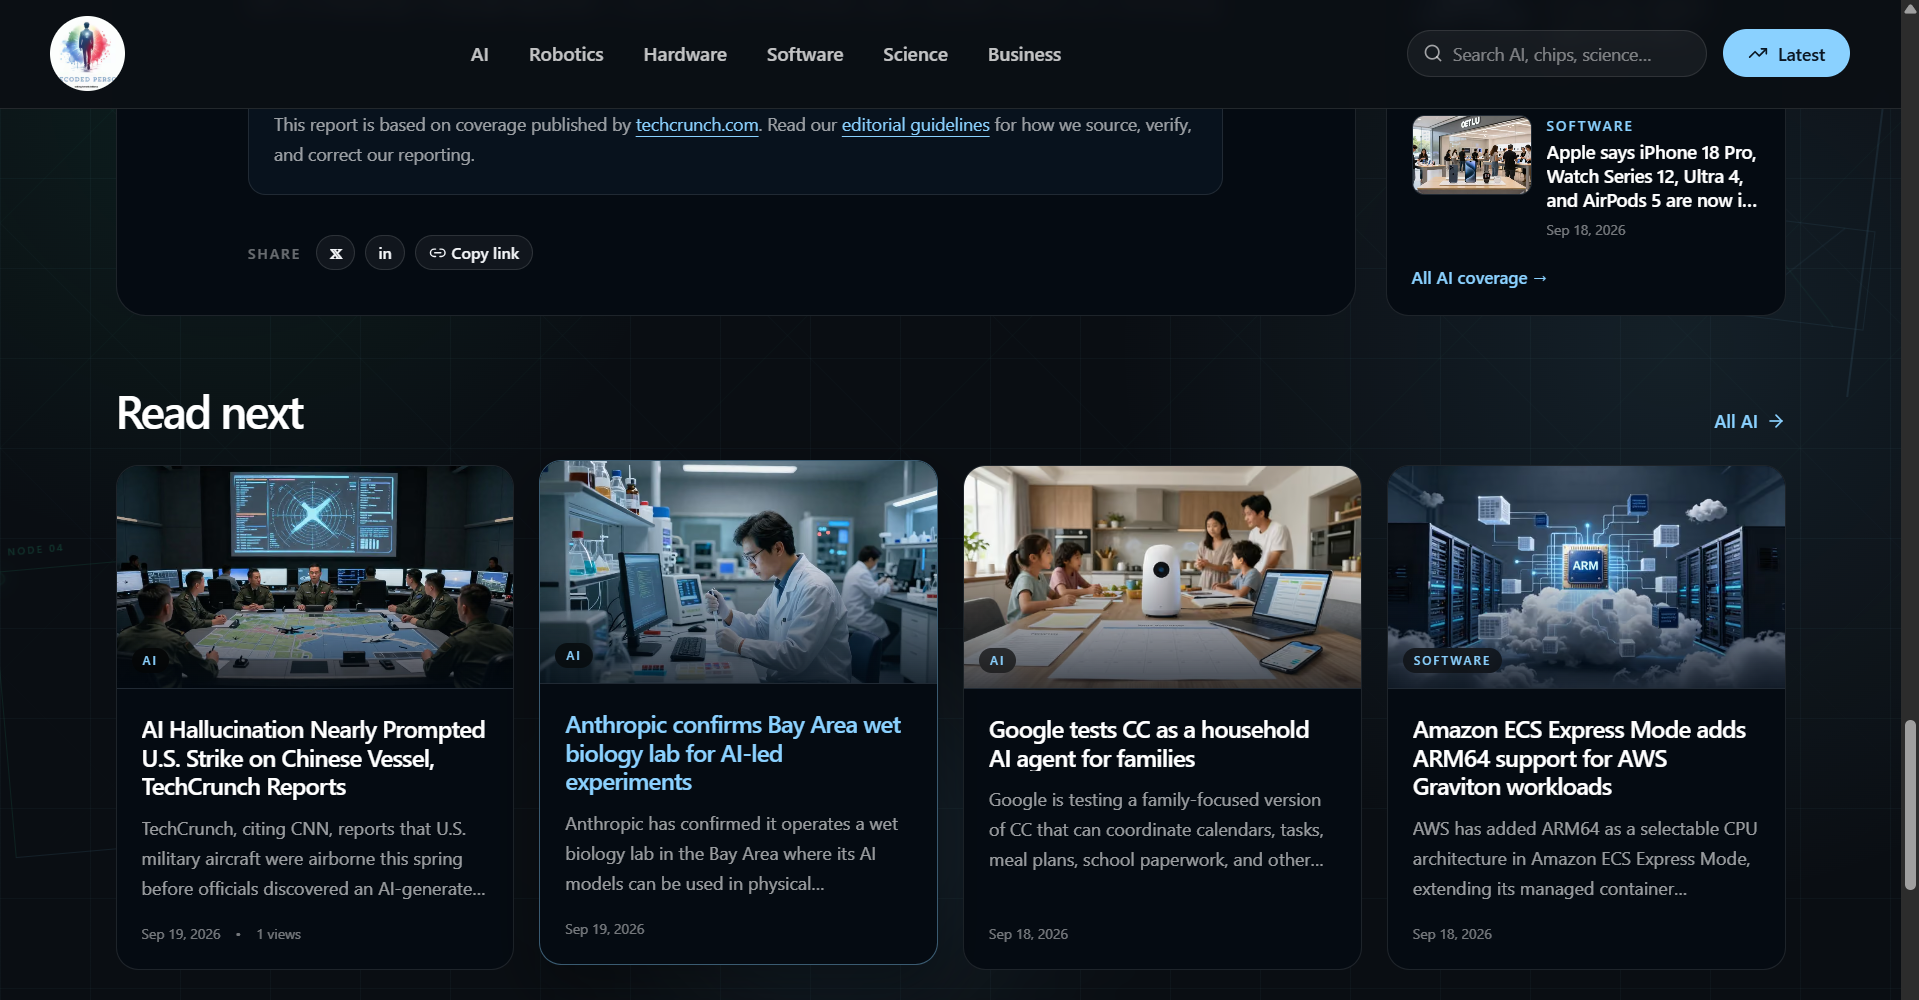This screenshot has width=1919, height=1000.
Task: Open Amazon ECS Express Mode headline
Action: pyautogui.click(x=1579, y=758)
